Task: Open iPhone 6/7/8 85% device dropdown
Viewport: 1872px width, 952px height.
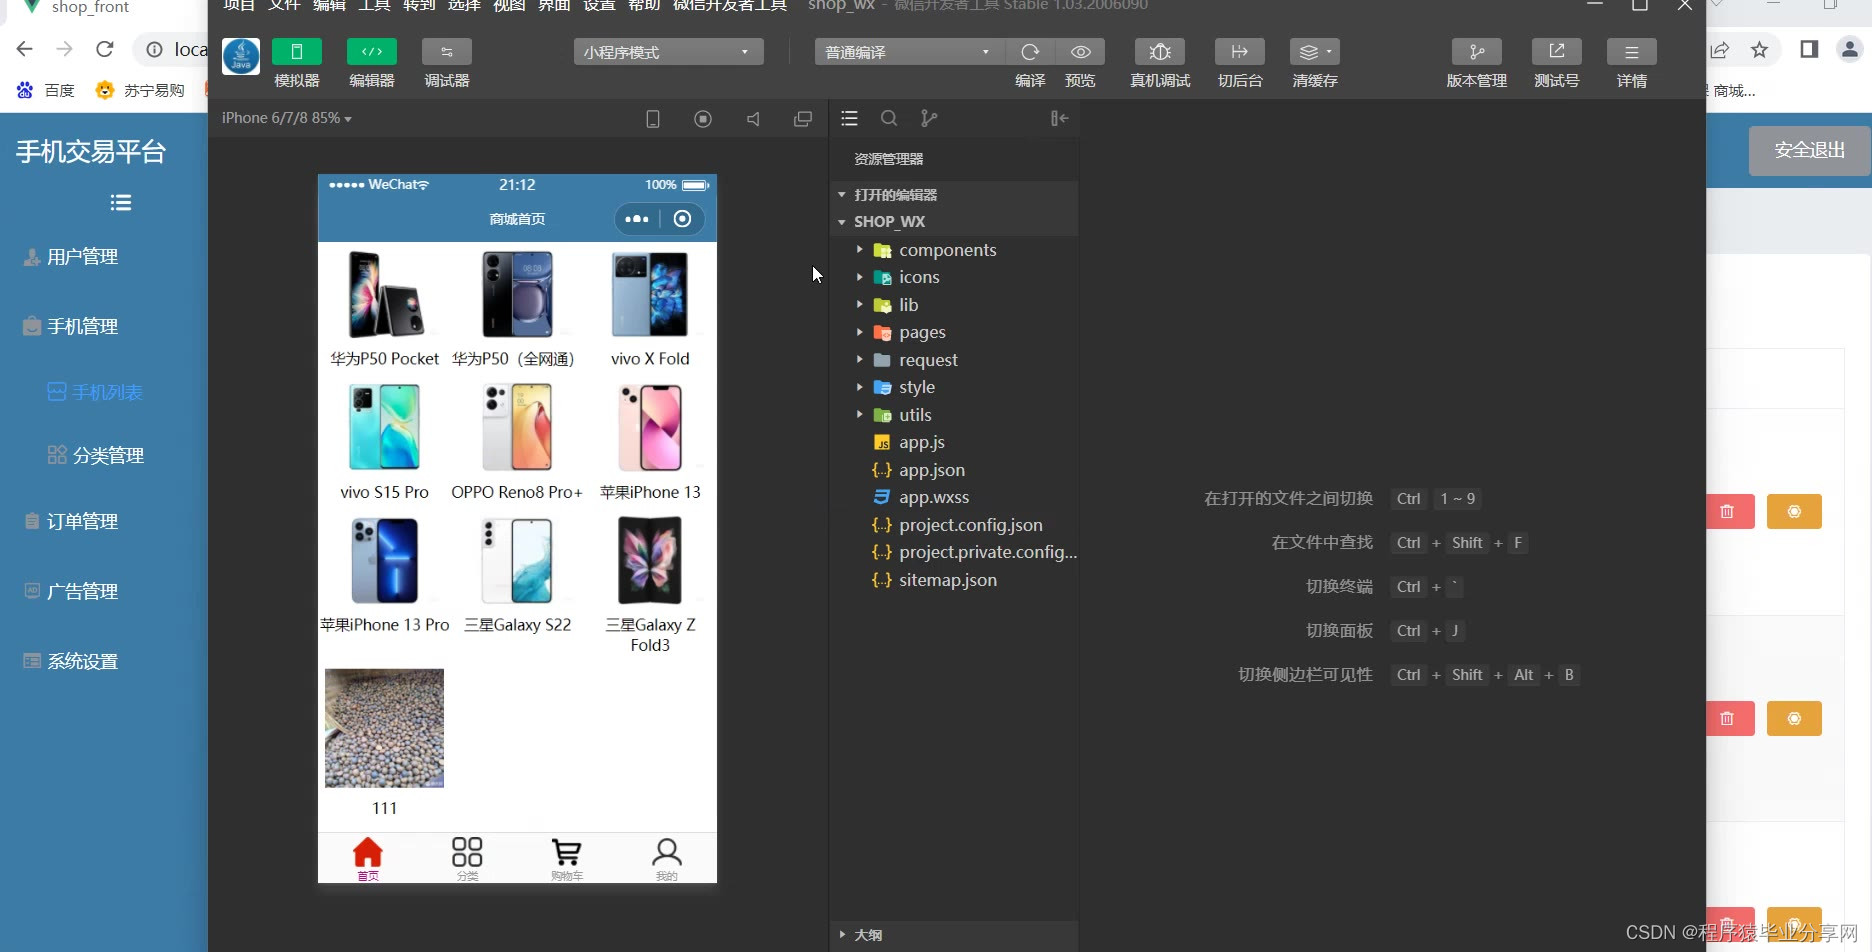Action: tap(287, 118)
